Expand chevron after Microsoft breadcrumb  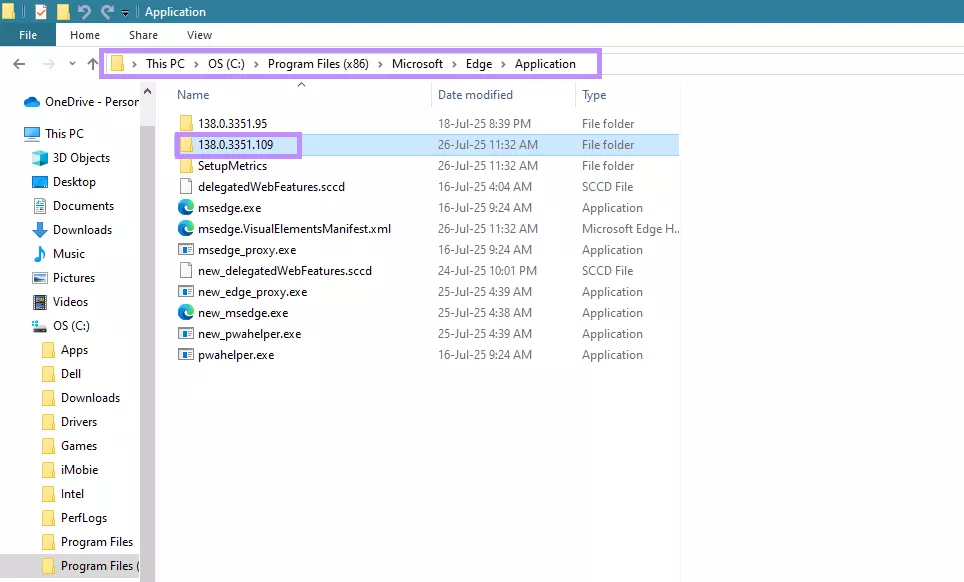click(454, 64)
